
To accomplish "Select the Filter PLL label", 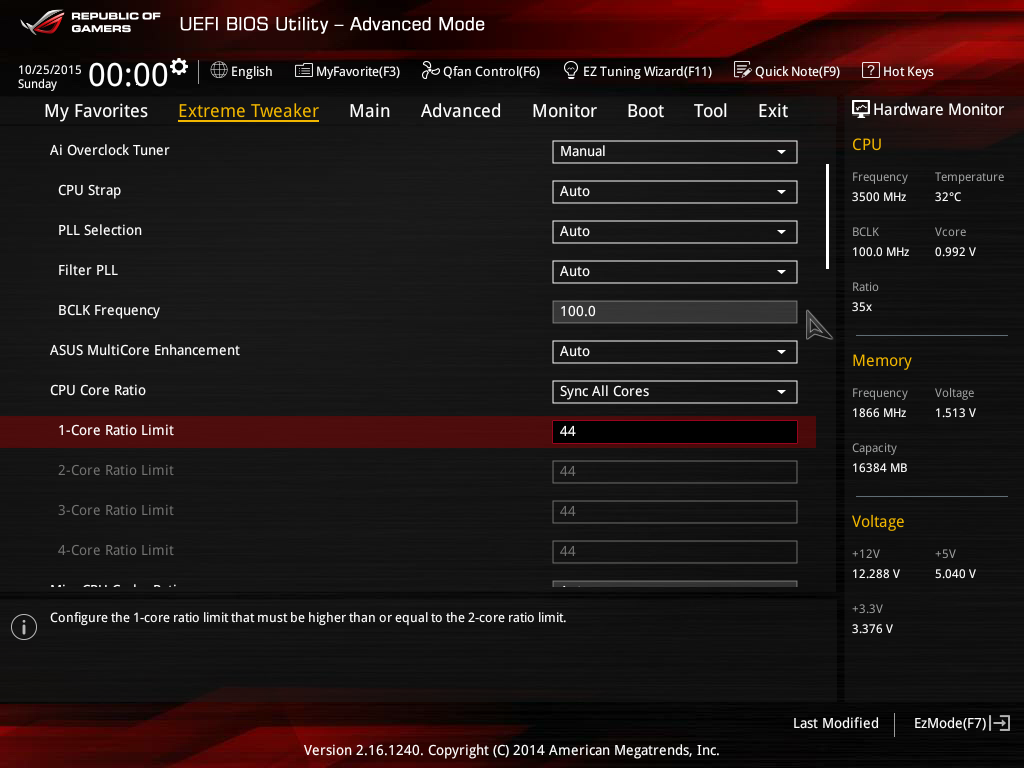I will pyautogui.click(x=88, y=270).
